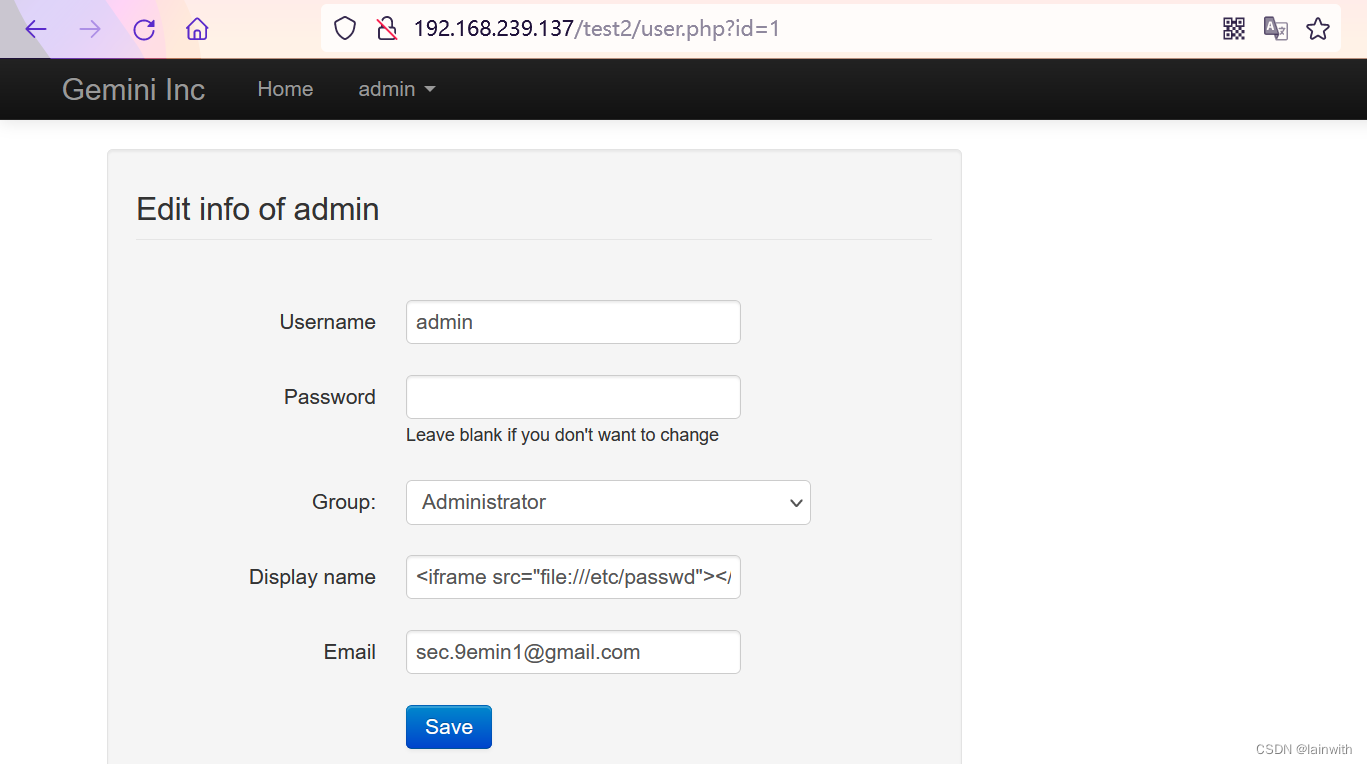Image resolution: width=1367 pixels, height=764 pixels.
Task: Click the Email label
Action: coord(350,652)
